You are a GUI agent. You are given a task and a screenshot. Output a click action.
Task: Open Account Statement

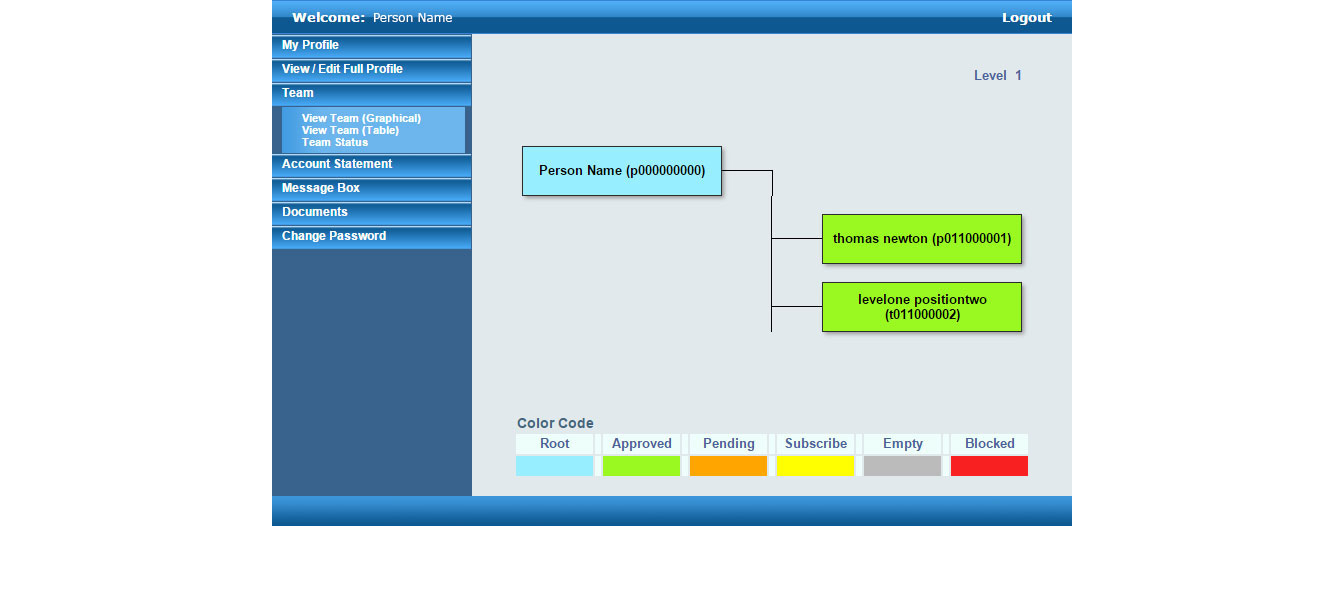[x=337, y=164]
